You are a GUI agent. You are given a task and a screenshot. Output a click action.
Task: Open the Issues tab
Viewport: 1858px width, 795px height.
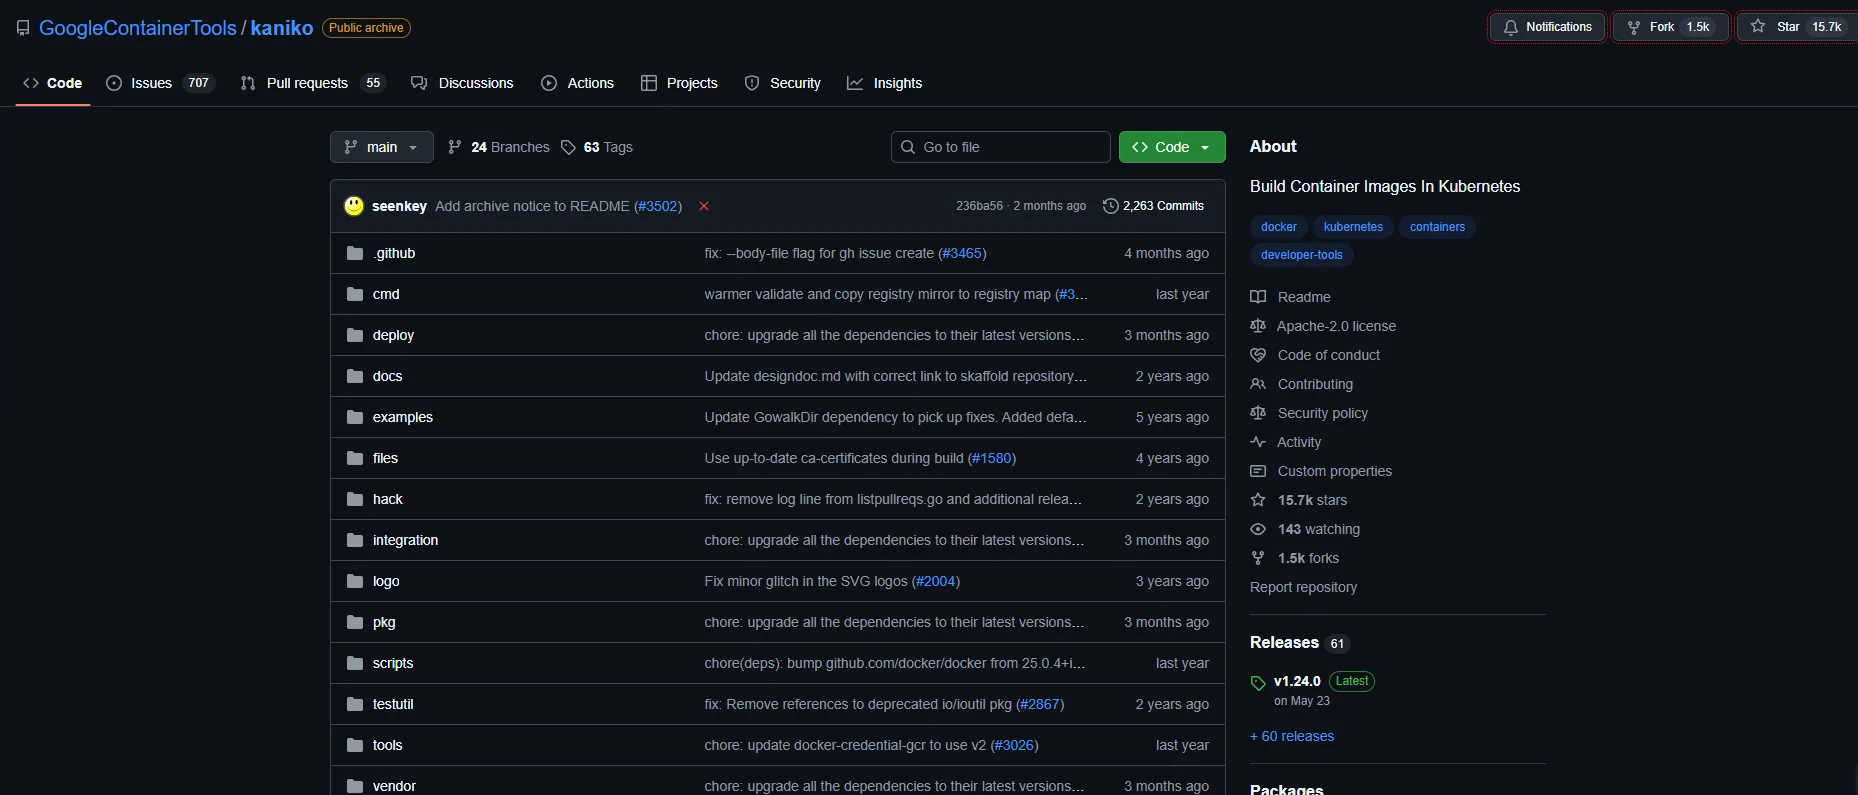click(160, 83)
